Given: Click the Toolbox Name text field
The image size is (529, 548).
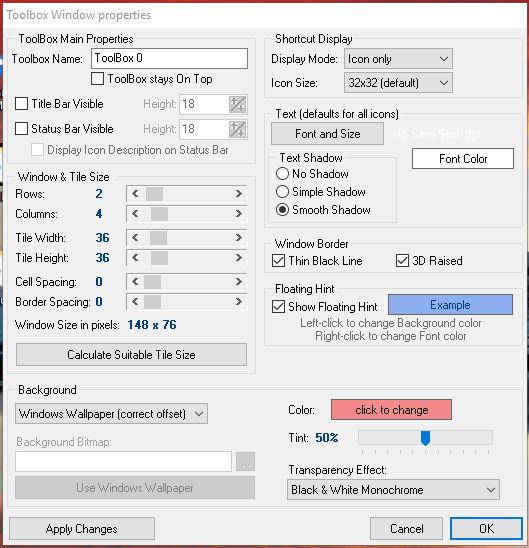Looking at the screenshot, I should point(169,58).
